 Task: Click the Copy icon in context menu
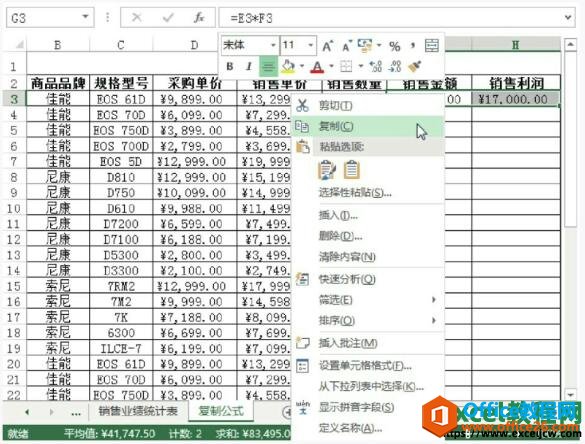(302, 126)
